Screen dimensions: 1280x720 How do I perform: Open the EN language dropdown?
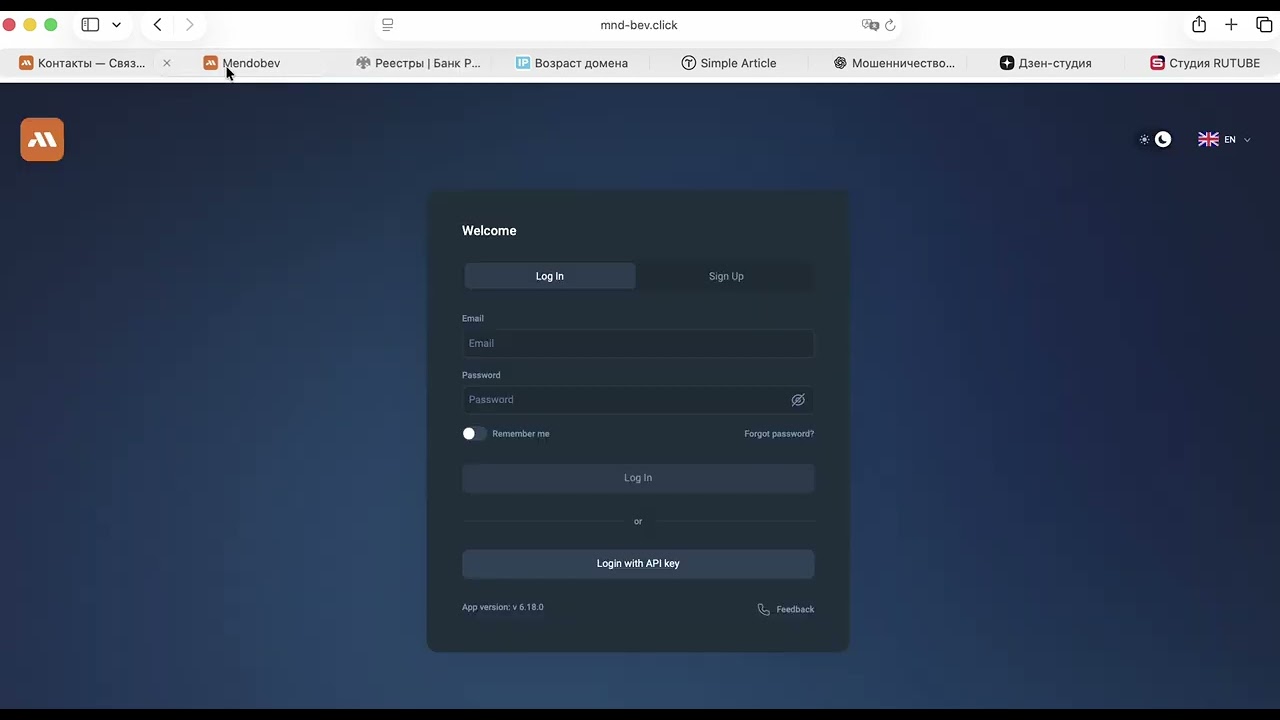1225,140
